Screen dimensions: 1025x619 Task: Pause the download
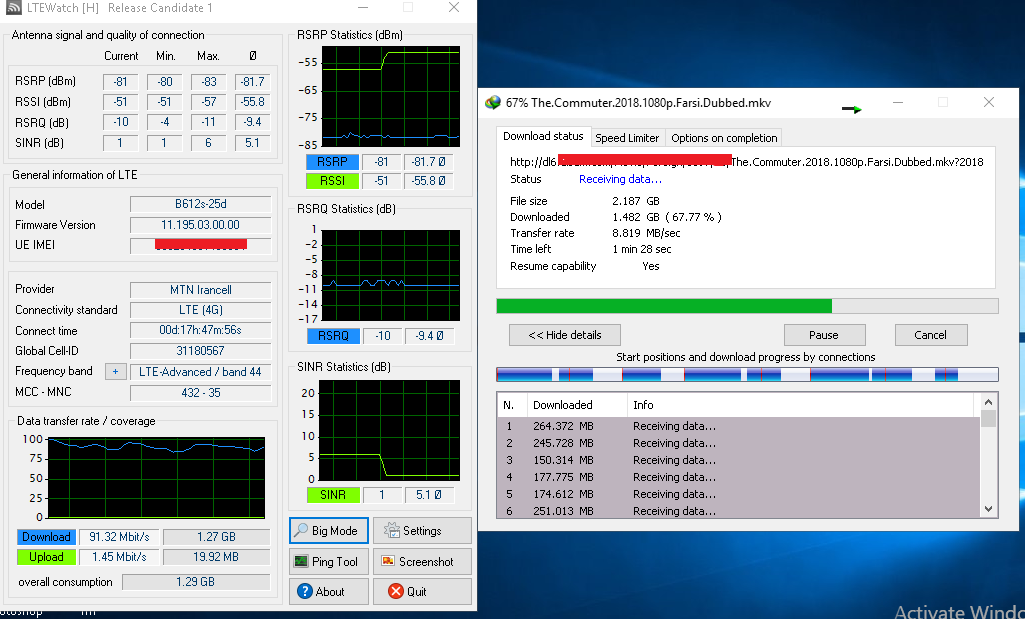824,335
